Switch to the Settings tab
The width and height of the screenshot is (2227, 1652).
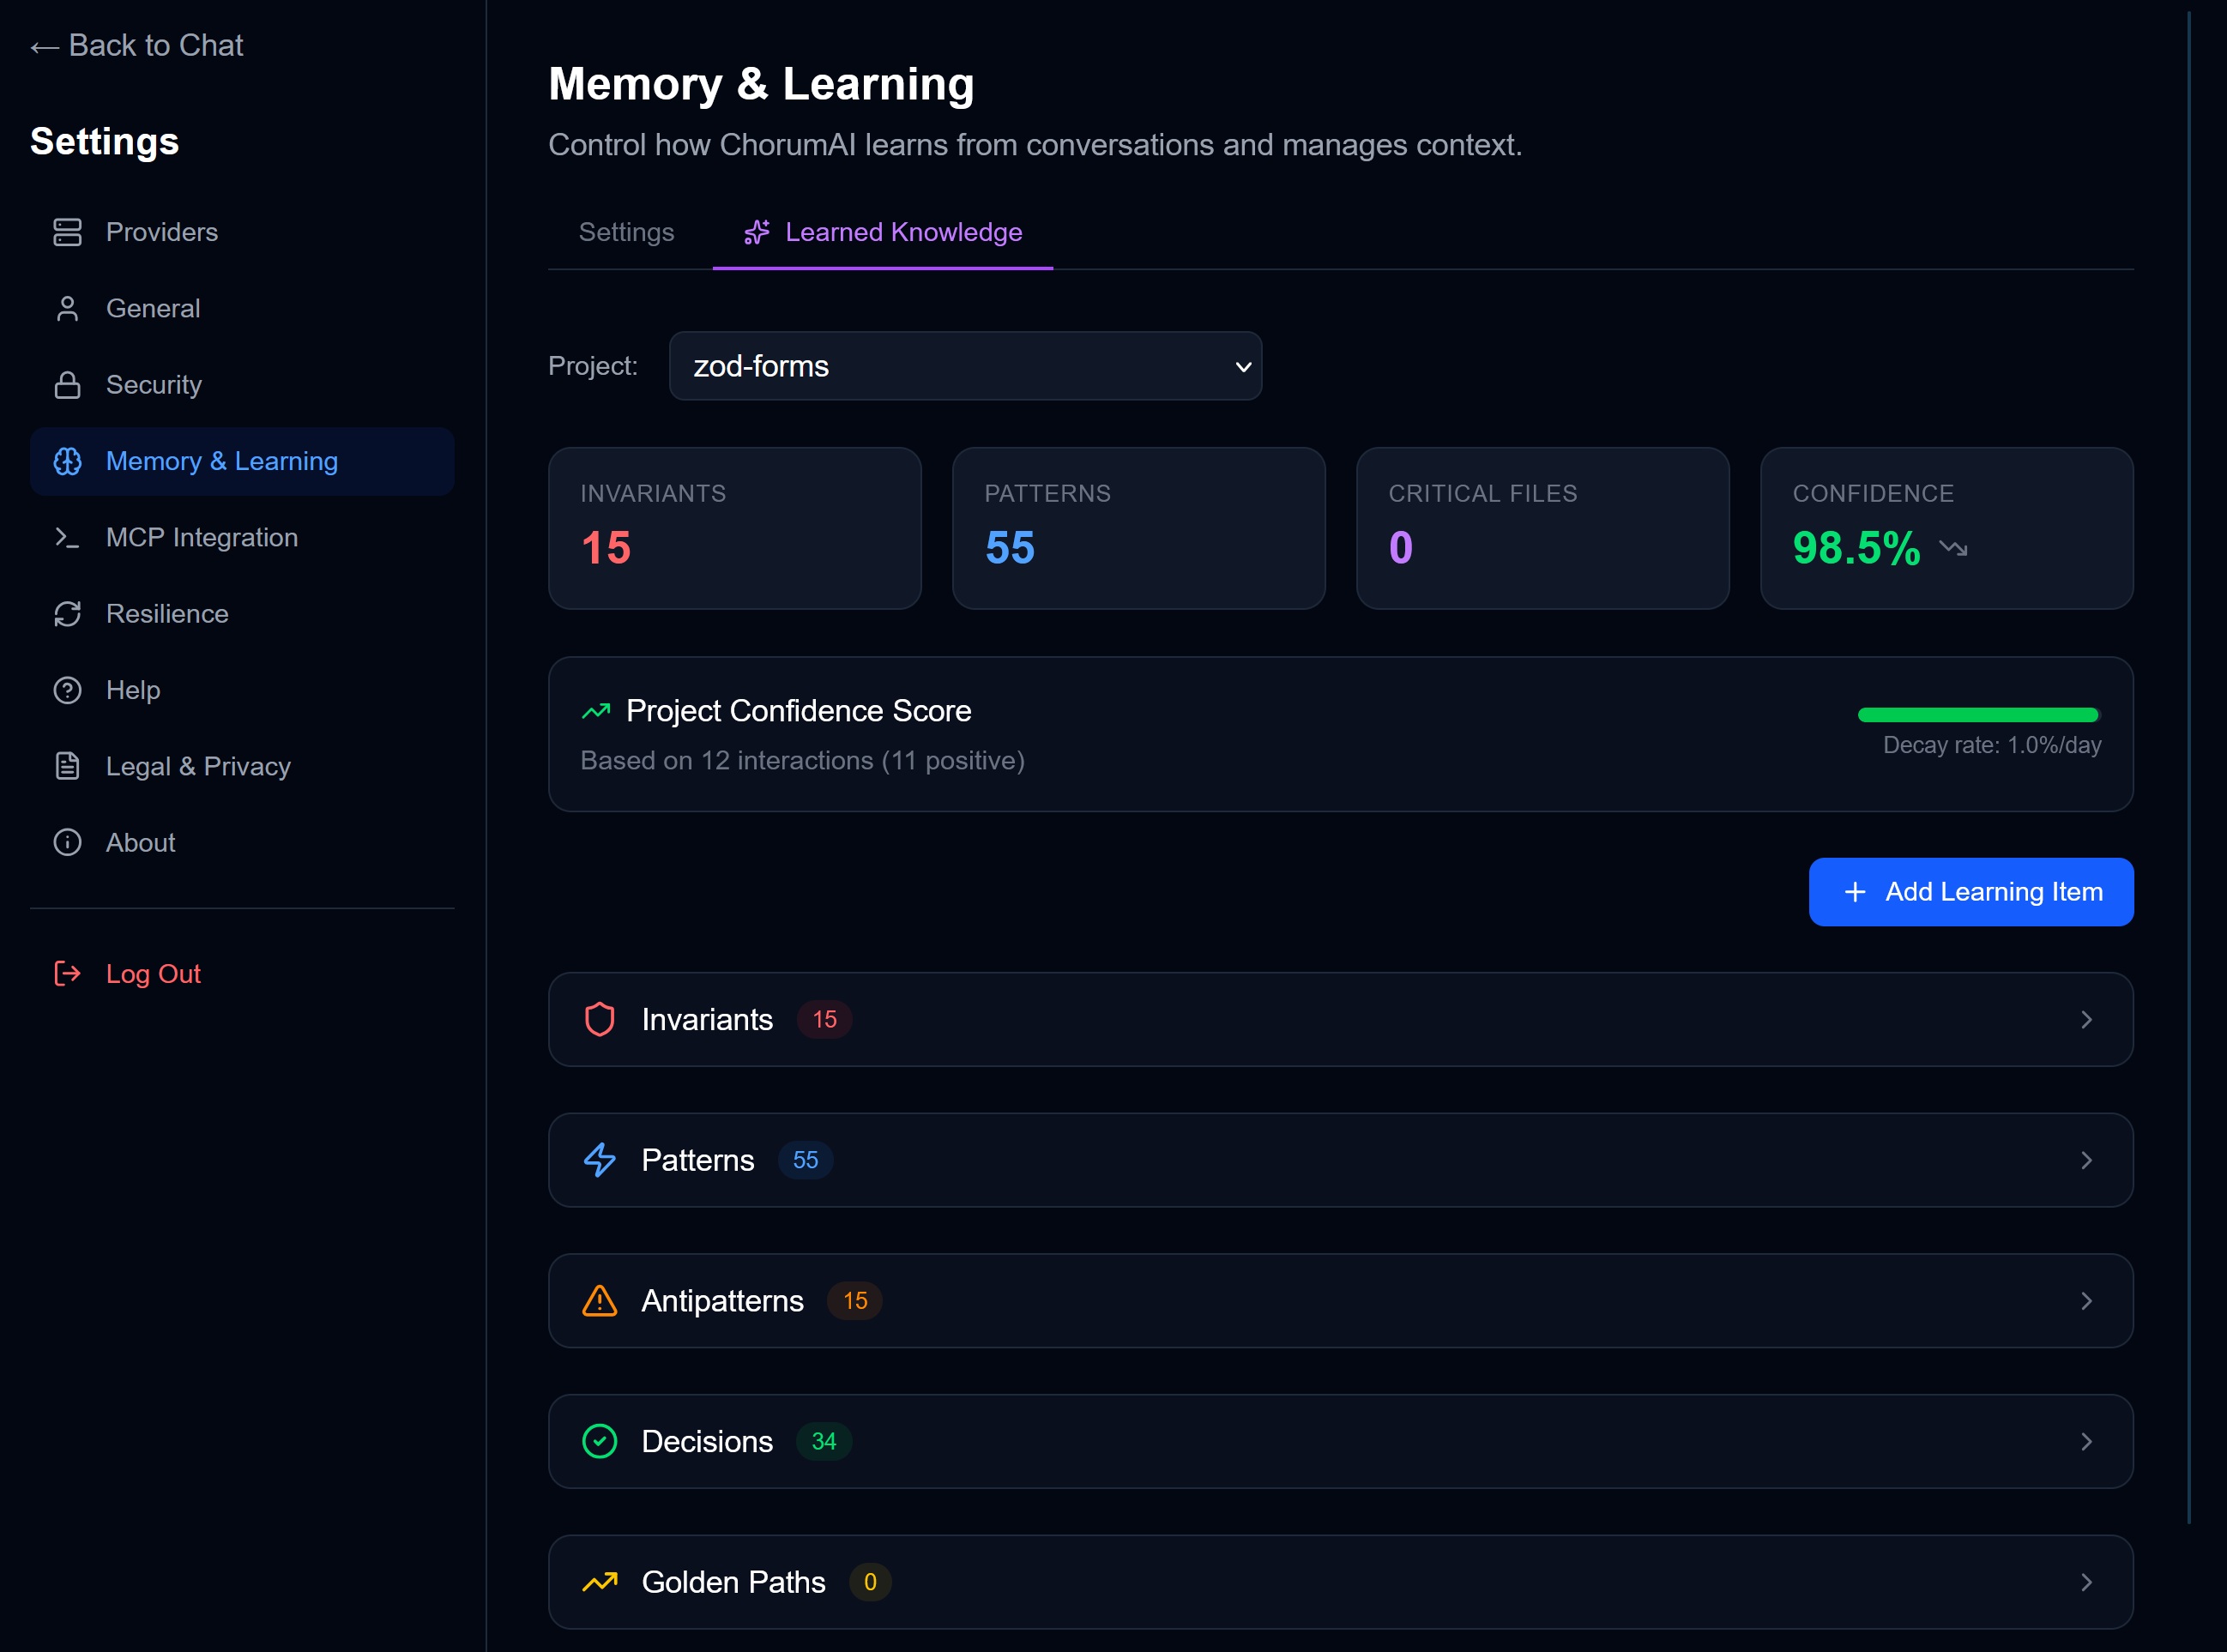626,232
